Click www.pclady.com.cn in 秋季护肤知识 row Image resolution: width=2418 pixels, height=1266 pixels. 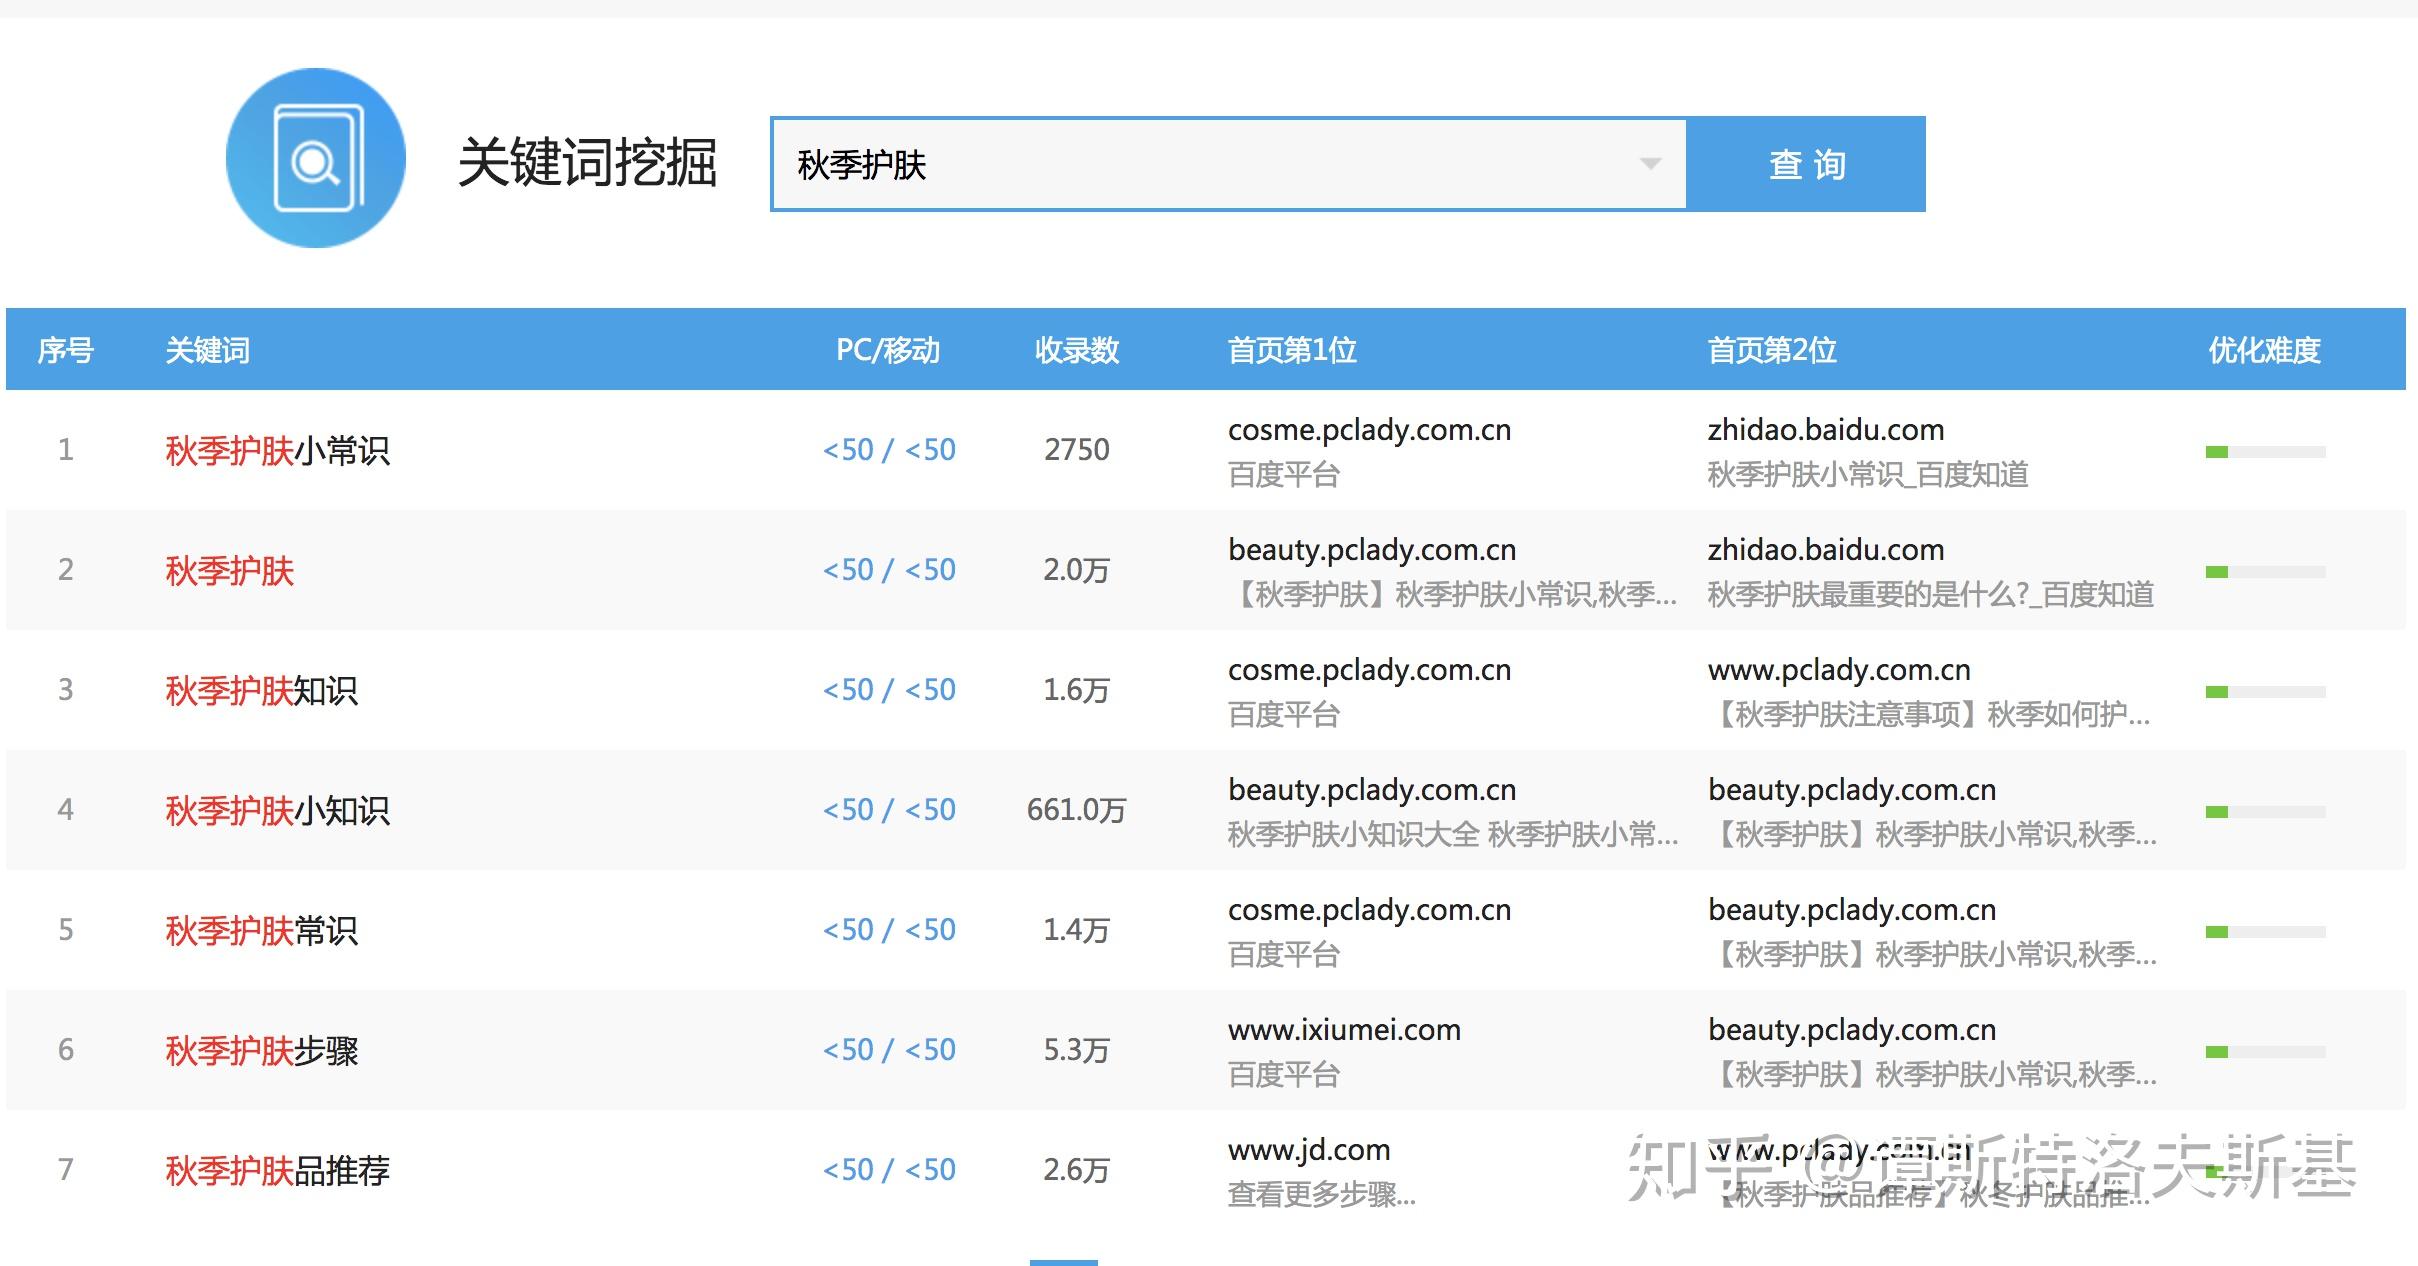(1839, 670)
